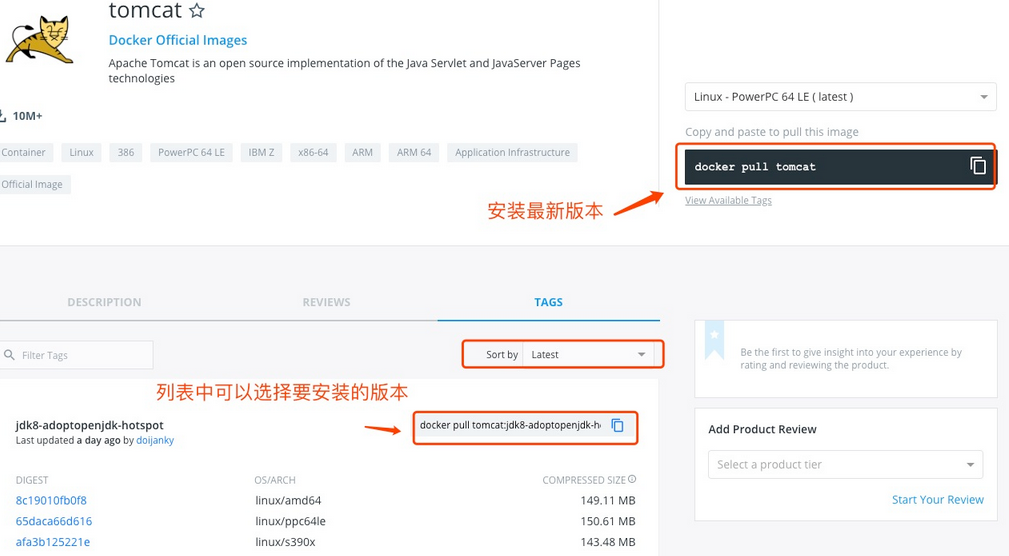Select the PowerPC 64 LE category tag

click(191, 153)
